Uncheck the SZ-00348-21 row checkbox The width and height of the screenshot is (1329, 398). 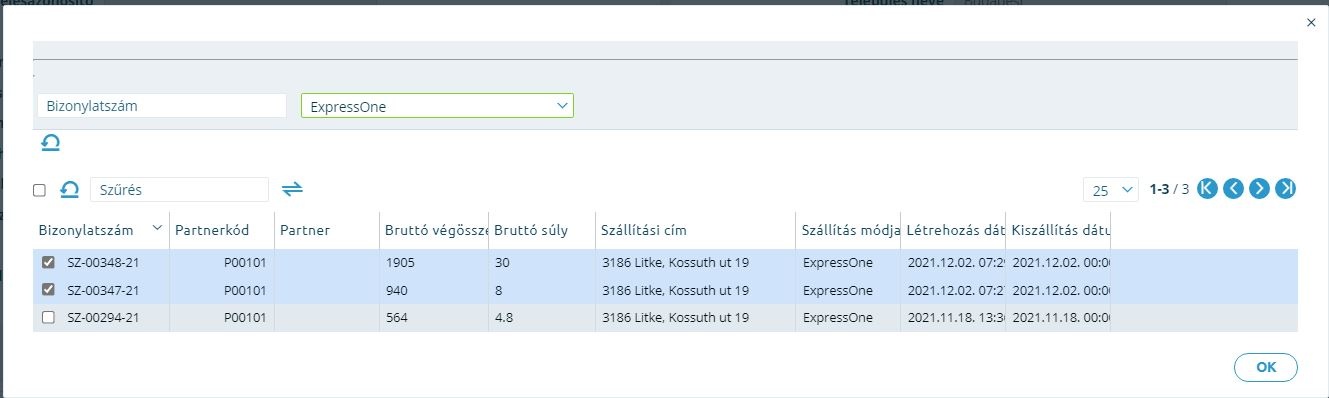coord(48,263)
